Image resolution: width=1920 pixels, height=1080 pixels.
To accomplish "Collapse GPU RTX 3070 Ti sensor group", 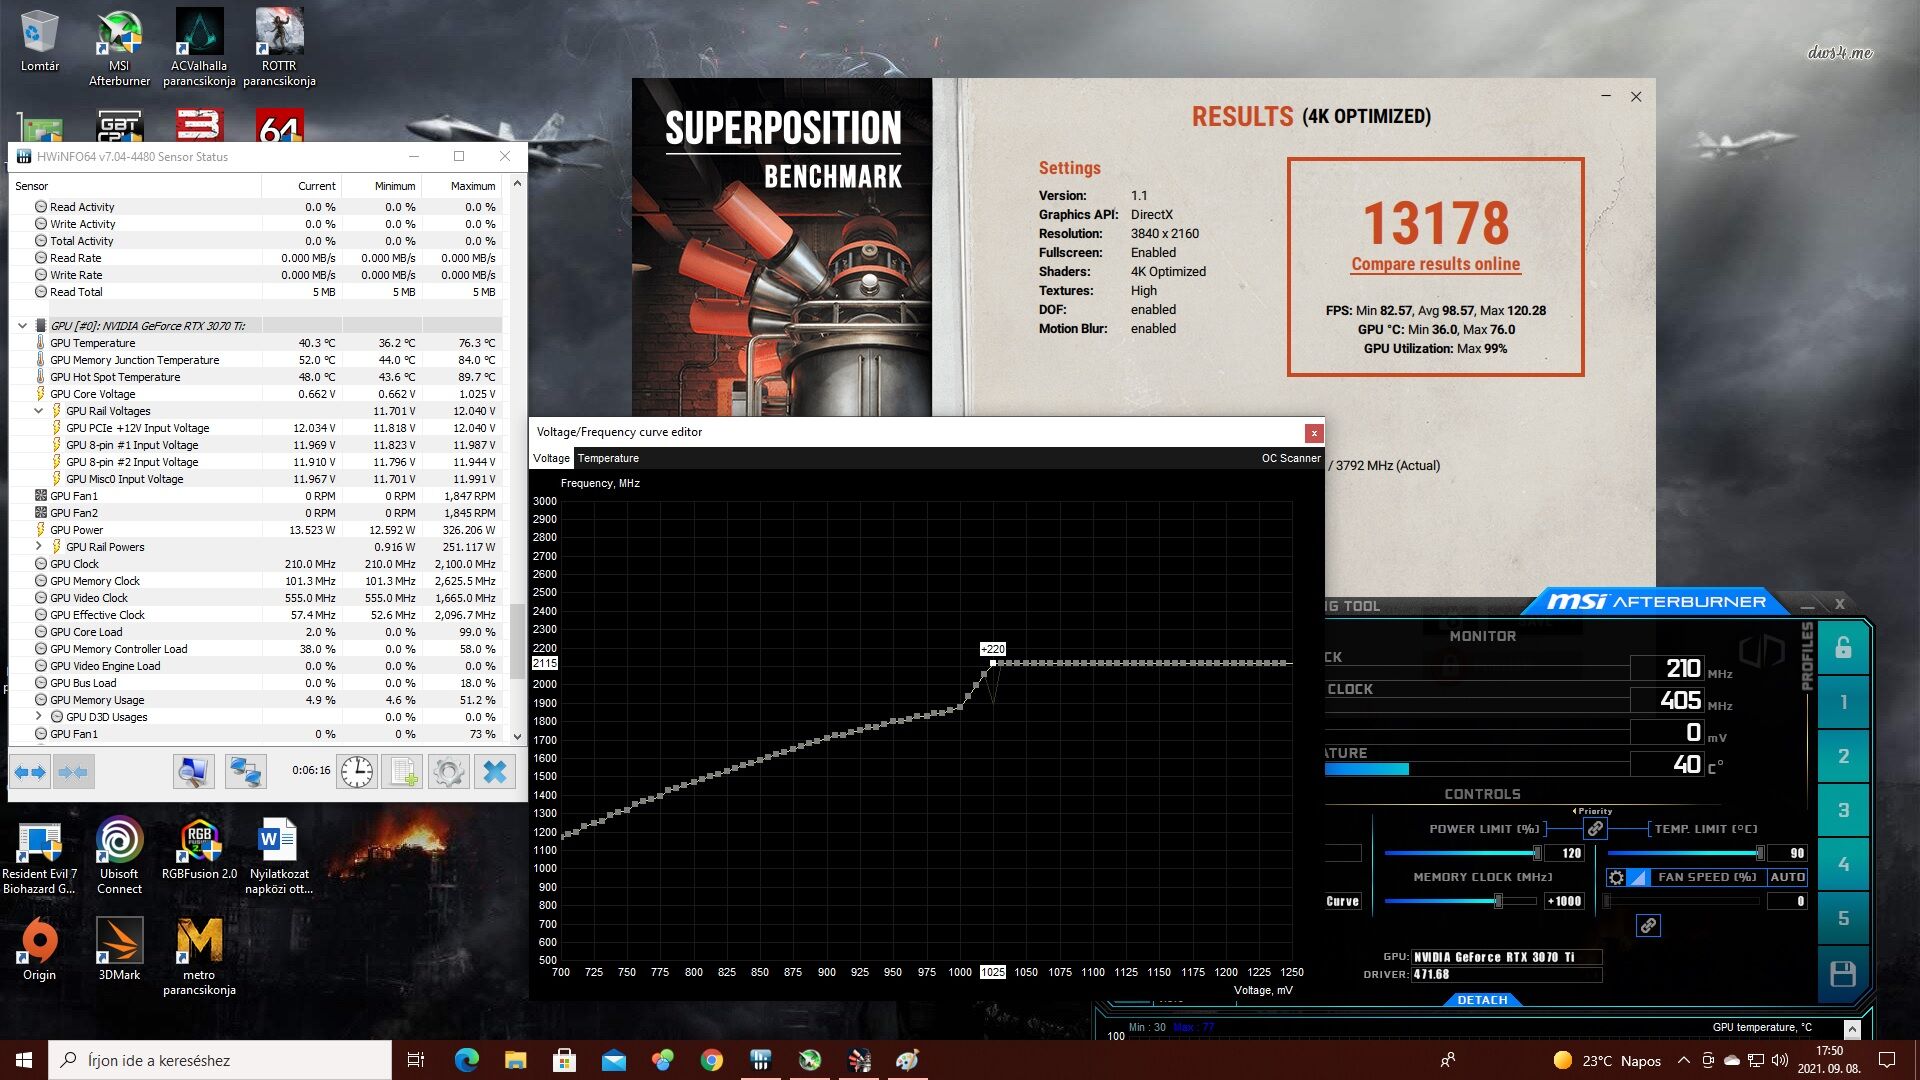I will coord(22,325).
